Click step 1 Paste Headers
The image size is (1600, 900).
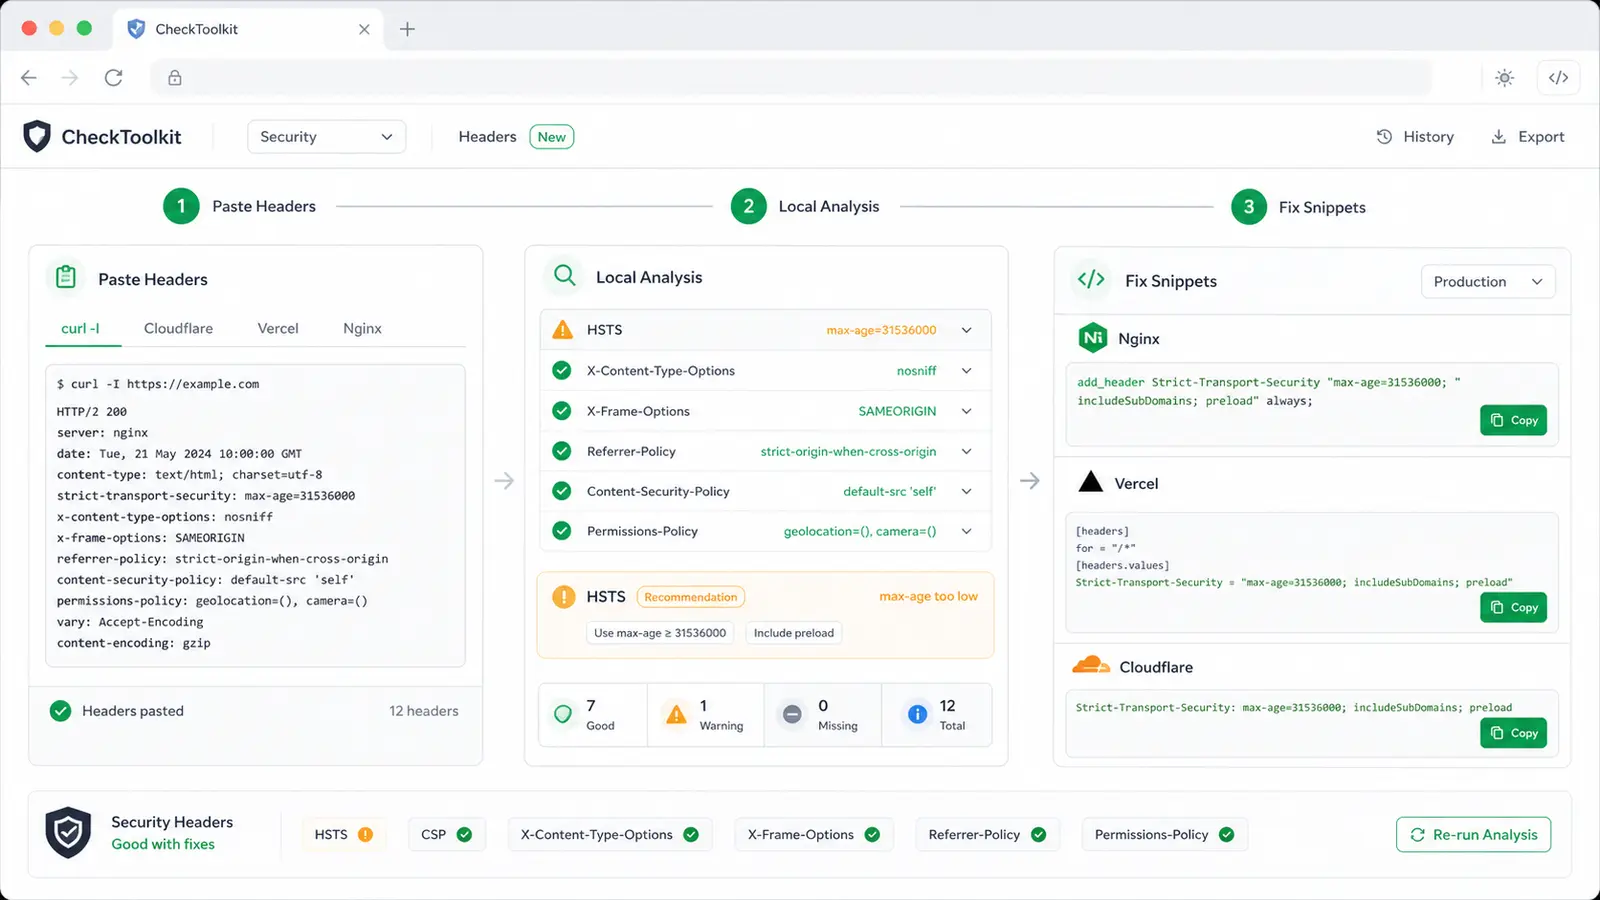(240, 206)
